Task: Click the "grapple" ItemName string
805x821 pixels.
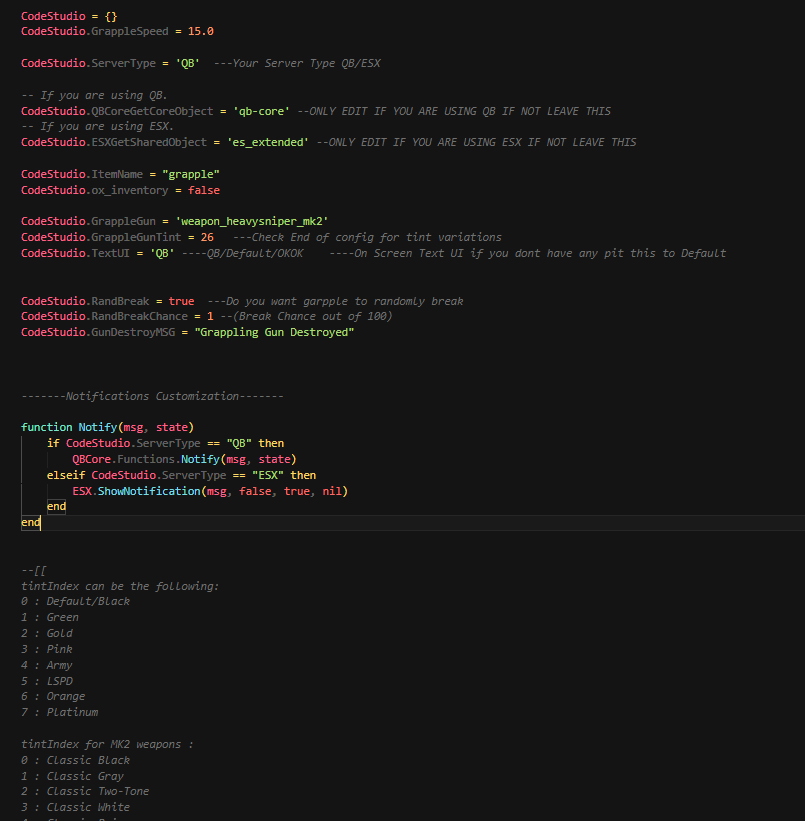Action: click(191, 174)
